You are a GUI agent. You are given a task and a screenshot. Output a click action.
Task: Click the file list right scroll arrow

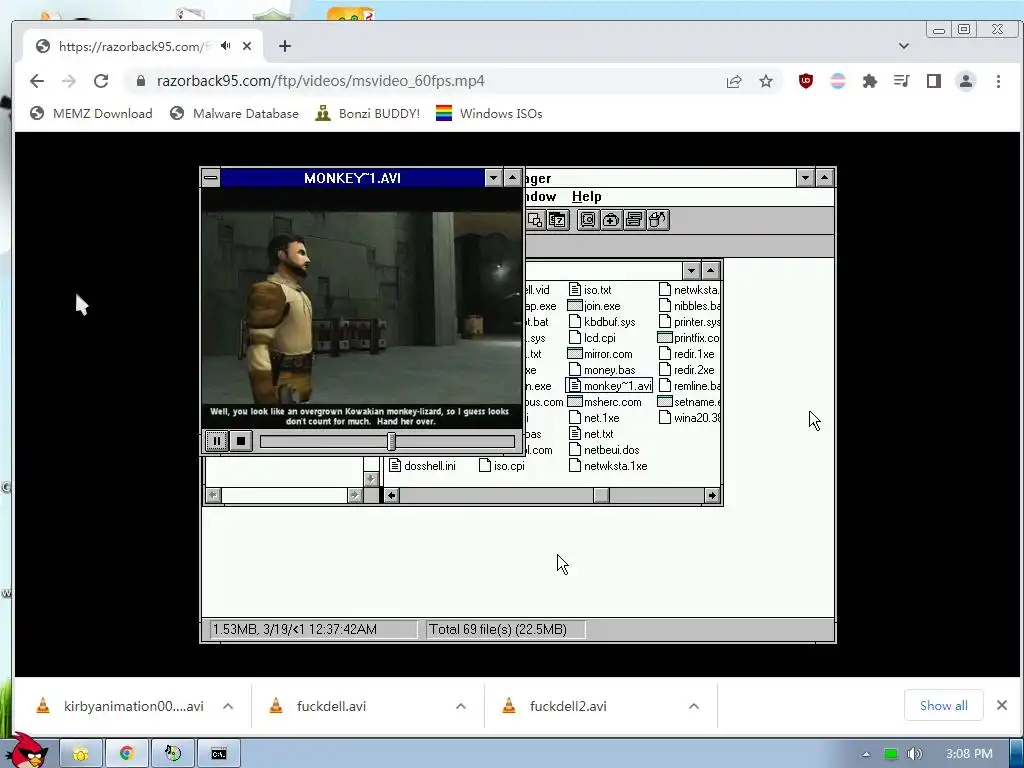coord(711,496)
